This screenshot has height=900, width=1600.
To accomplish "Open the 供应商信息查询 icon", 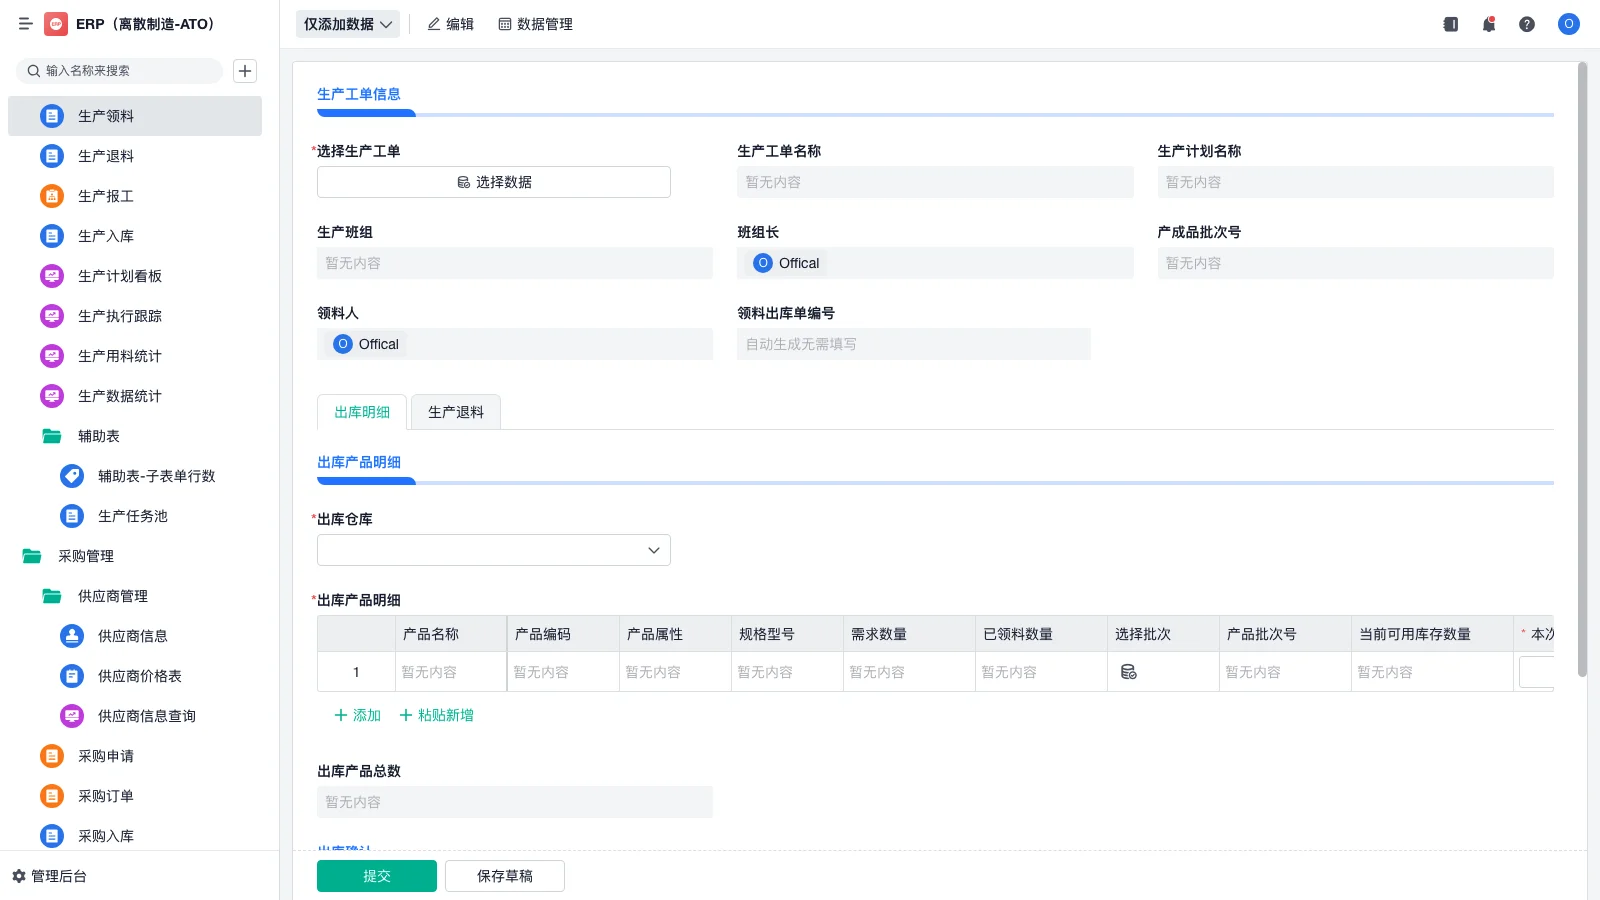I will tap(72, 716).
